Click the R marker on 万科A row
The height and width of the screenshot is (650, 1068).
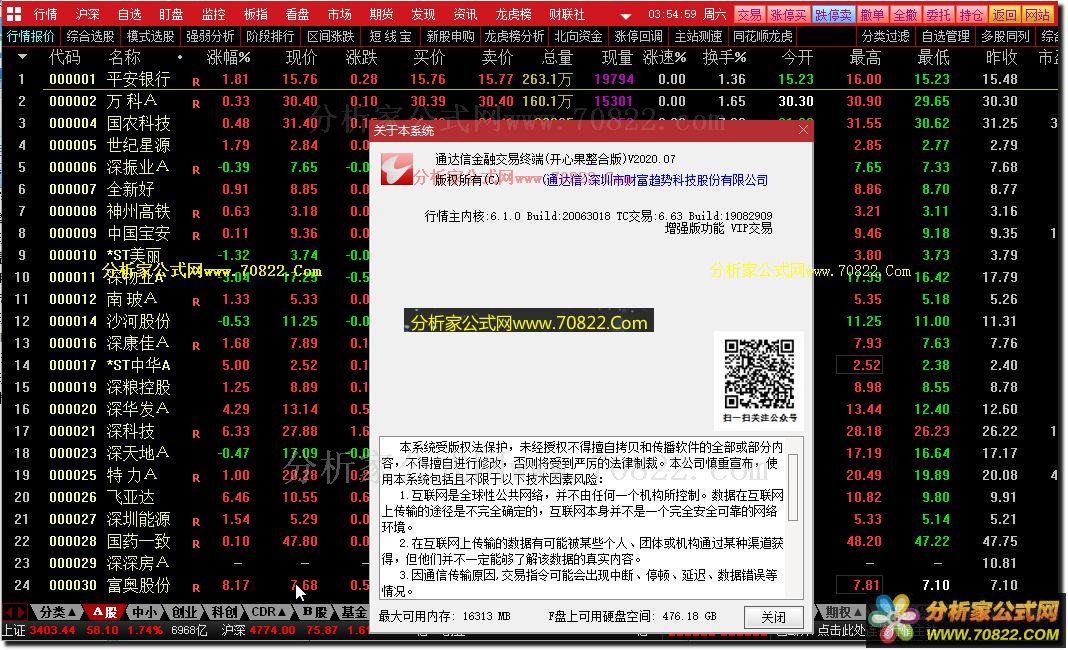[x=196, y=104]
